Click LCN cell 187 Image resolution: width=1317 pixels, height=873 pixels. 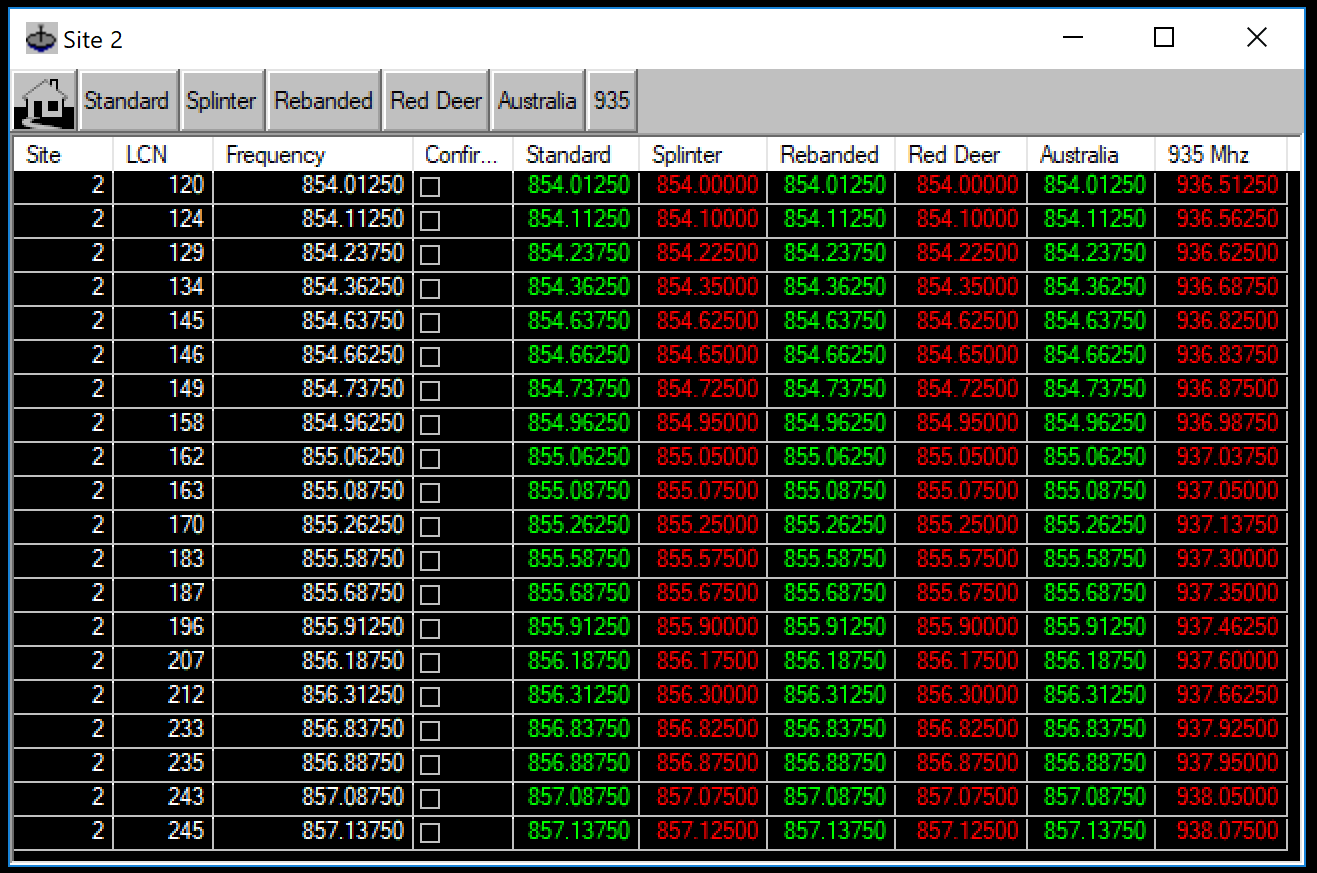coord(163,593)
